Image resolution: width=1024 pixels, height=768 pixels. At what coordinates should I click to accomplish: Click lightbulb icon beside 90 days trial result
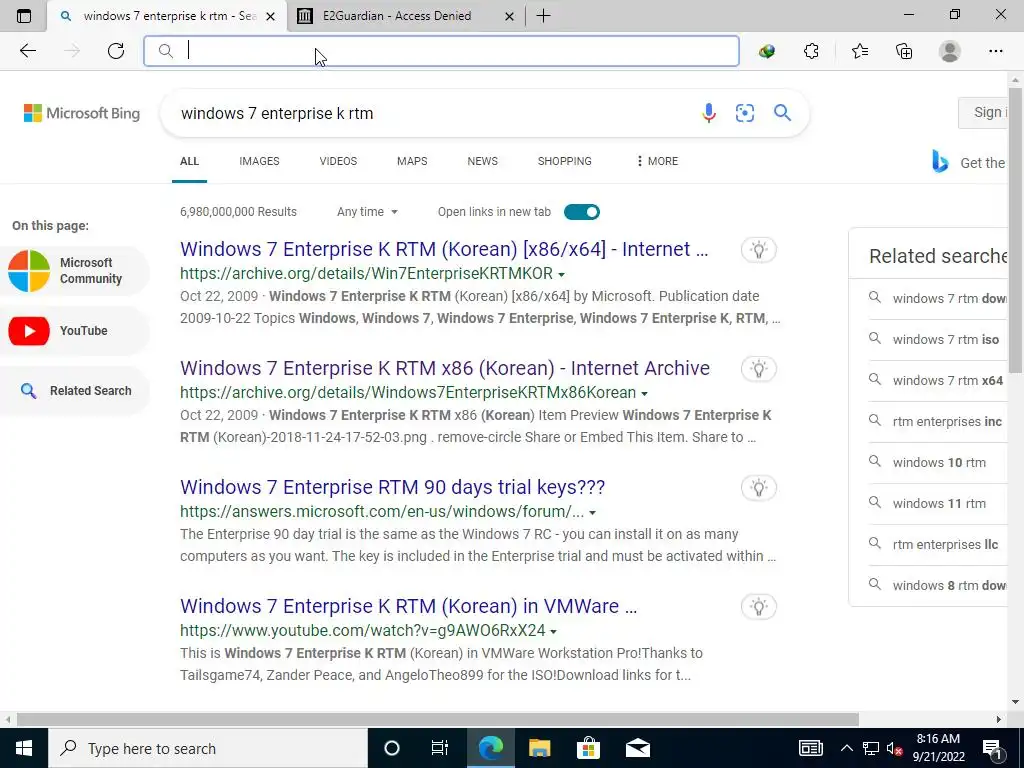758,487
